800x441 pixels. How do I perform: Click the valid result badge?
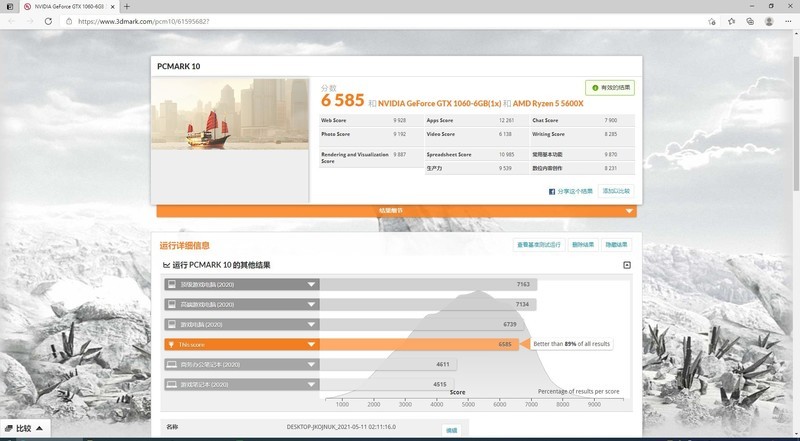coord(610,88)
